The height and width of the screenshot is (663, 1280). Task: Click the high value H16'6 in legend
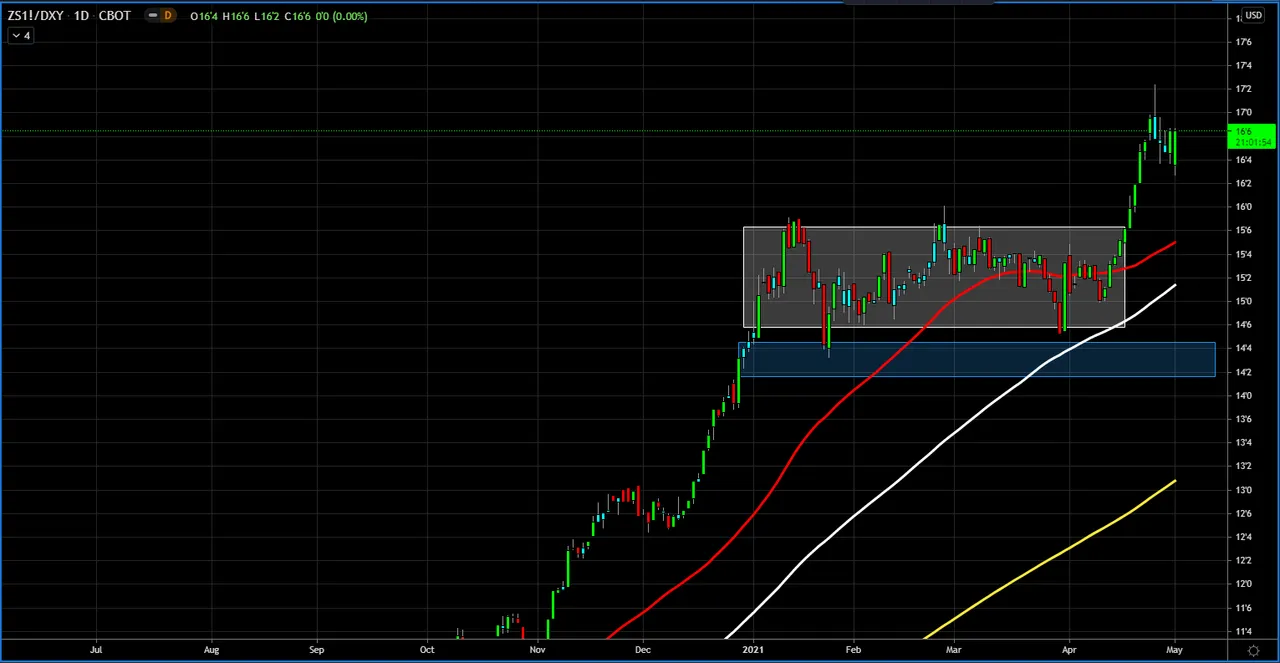tap(237, 16)
